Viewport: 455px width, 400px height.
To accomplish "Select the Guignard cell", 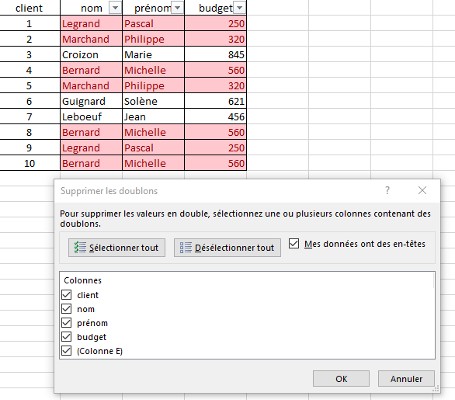I will (91, 101).
